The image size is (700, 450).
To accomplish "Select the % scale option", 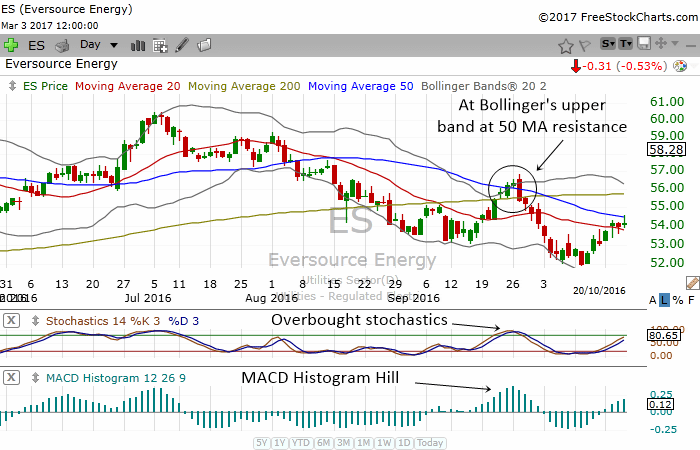I will 678,300.
